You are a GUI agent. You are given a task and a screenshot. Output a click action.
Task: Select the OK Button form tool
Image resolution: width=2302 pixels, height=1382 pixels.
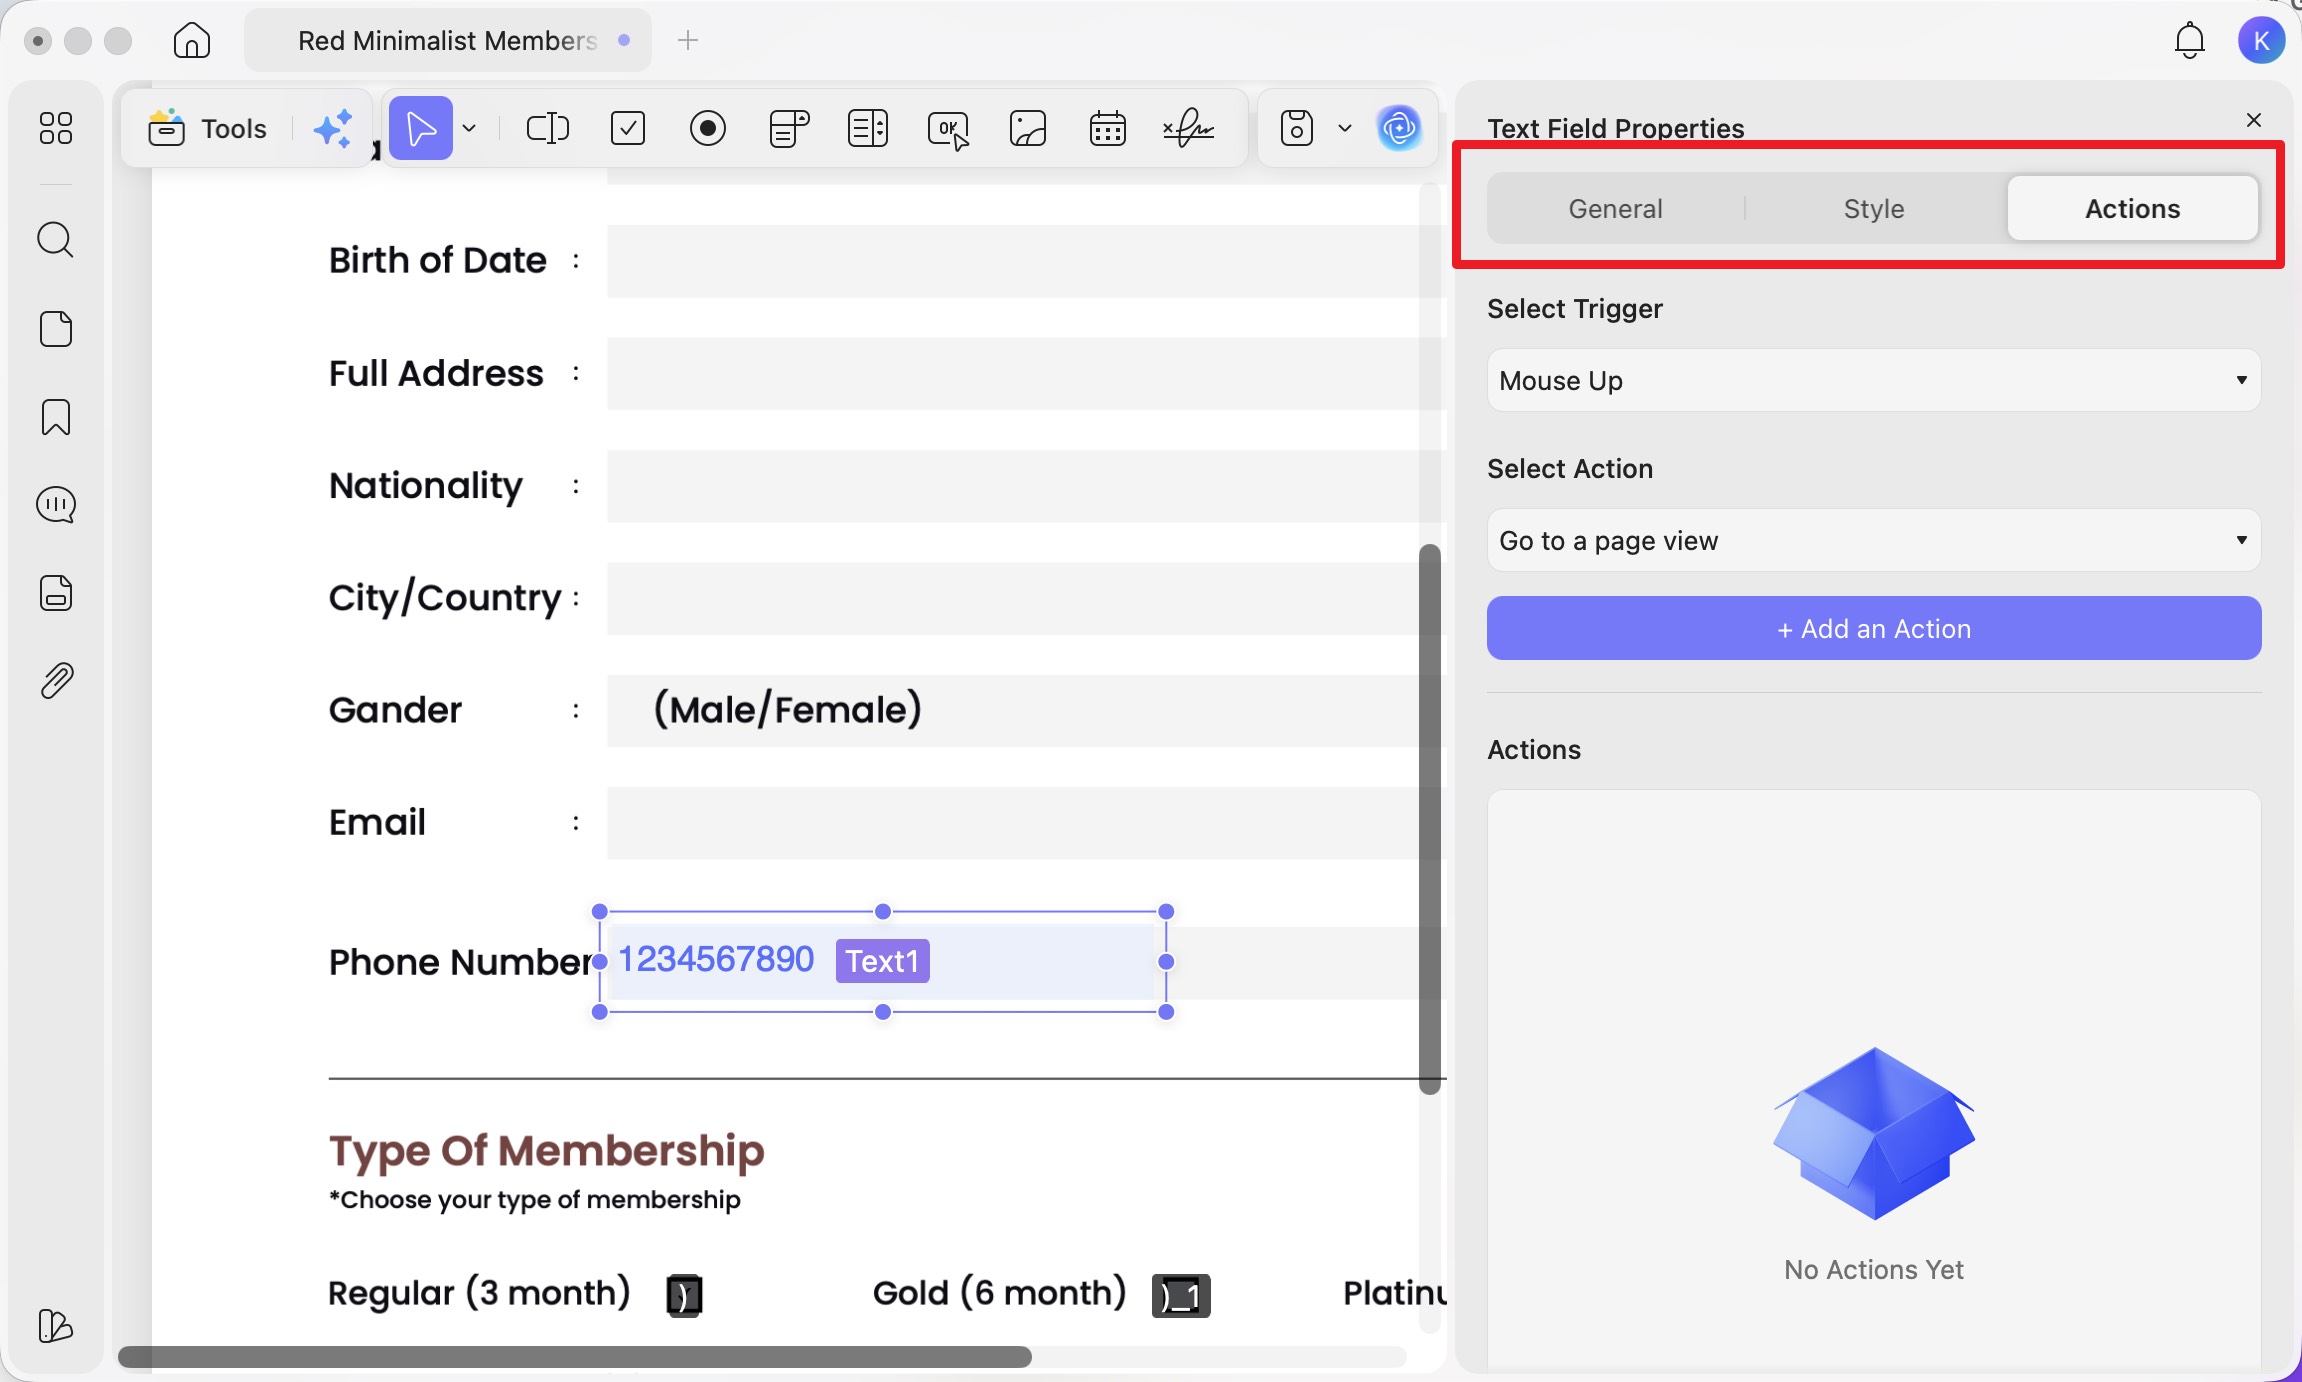[x=948, y=128]
